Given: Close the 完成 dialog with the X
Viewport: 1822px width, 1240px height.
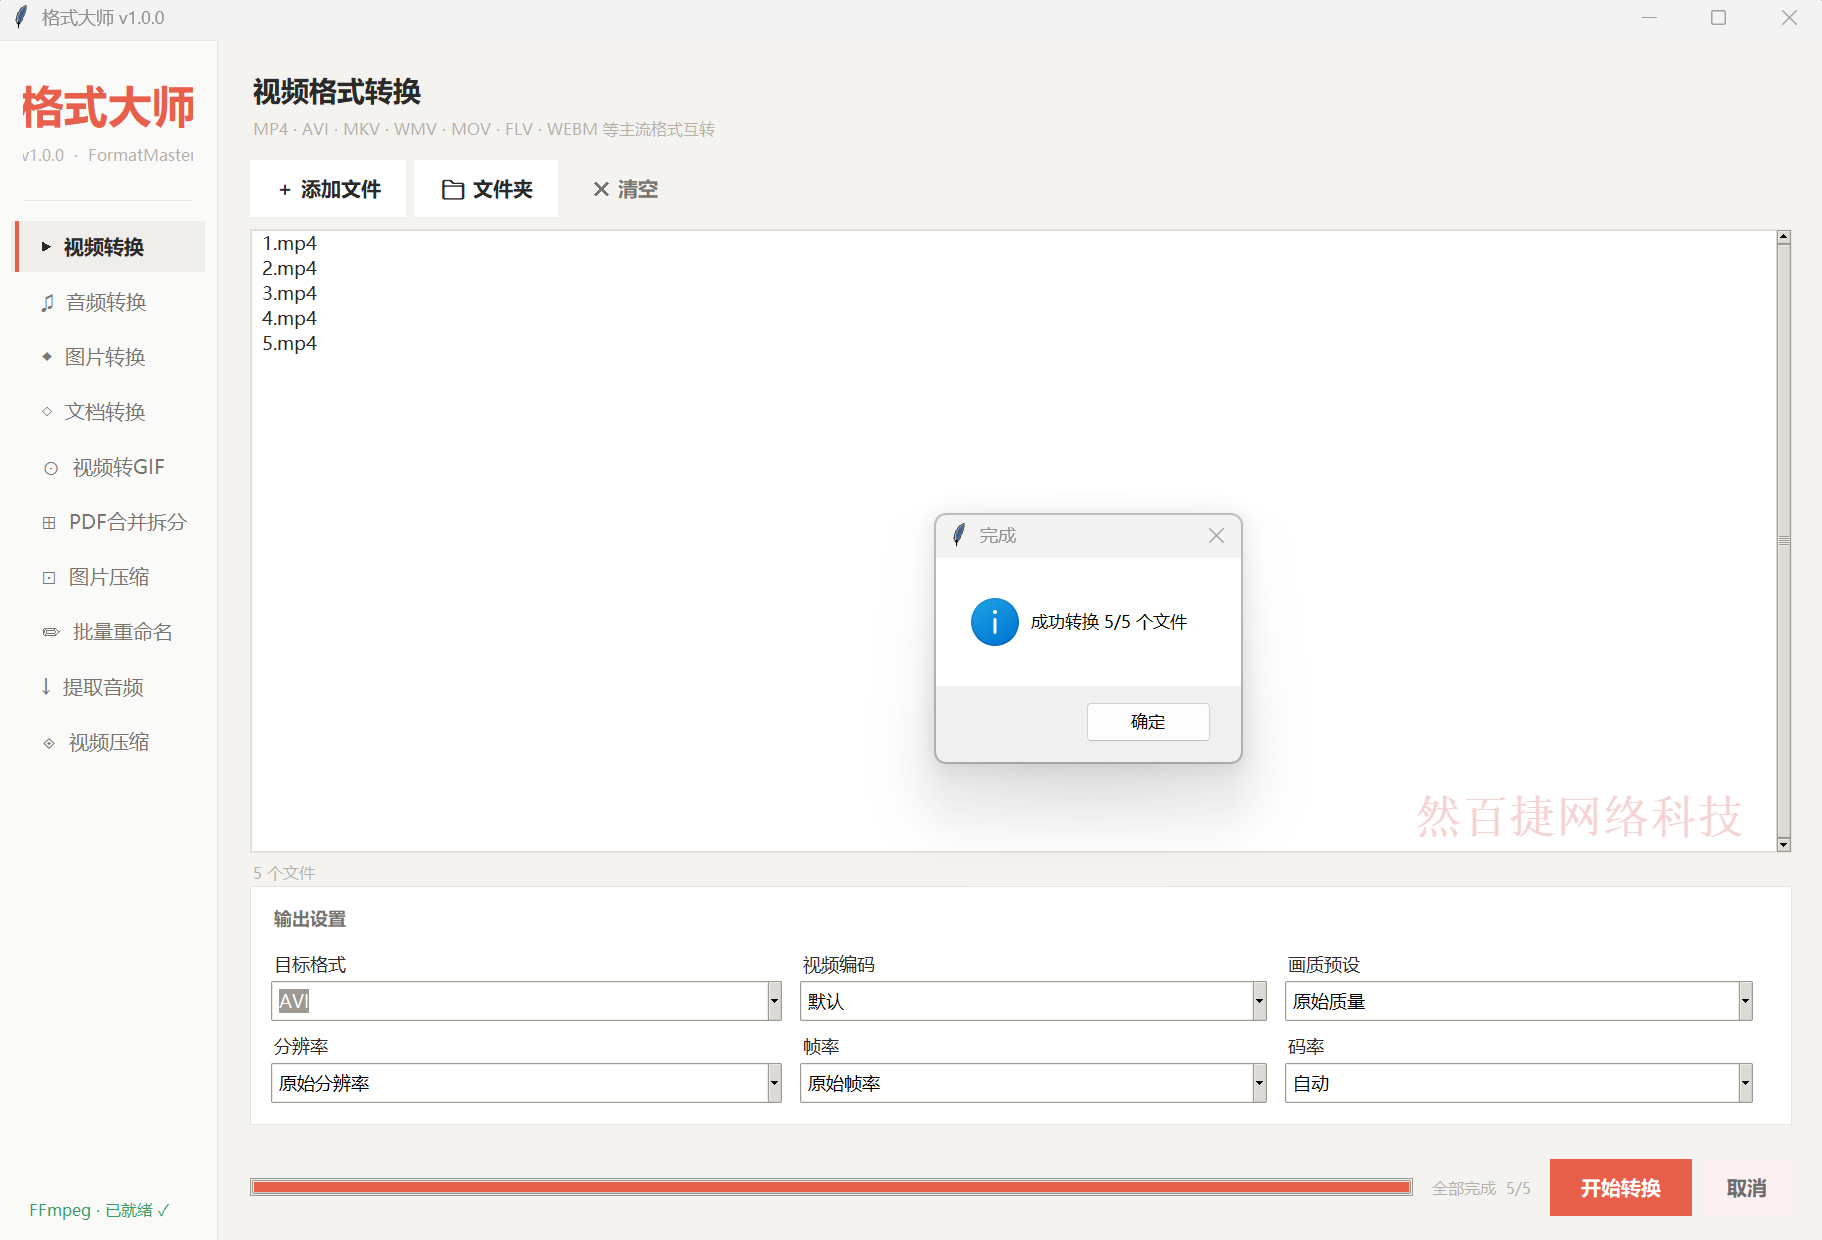Looking at the screenshot, I should (1216, 536).
